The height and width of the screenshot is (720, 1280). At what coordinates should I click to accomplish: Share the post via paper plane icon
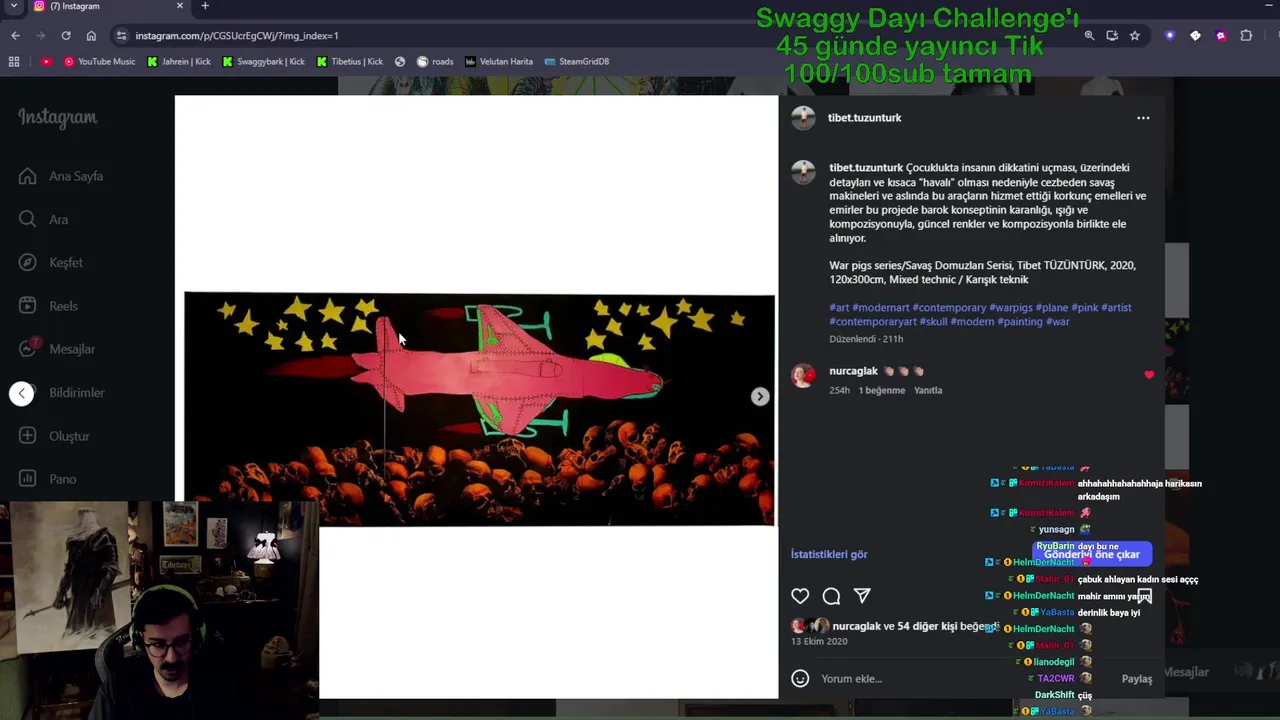pos(862,596)
